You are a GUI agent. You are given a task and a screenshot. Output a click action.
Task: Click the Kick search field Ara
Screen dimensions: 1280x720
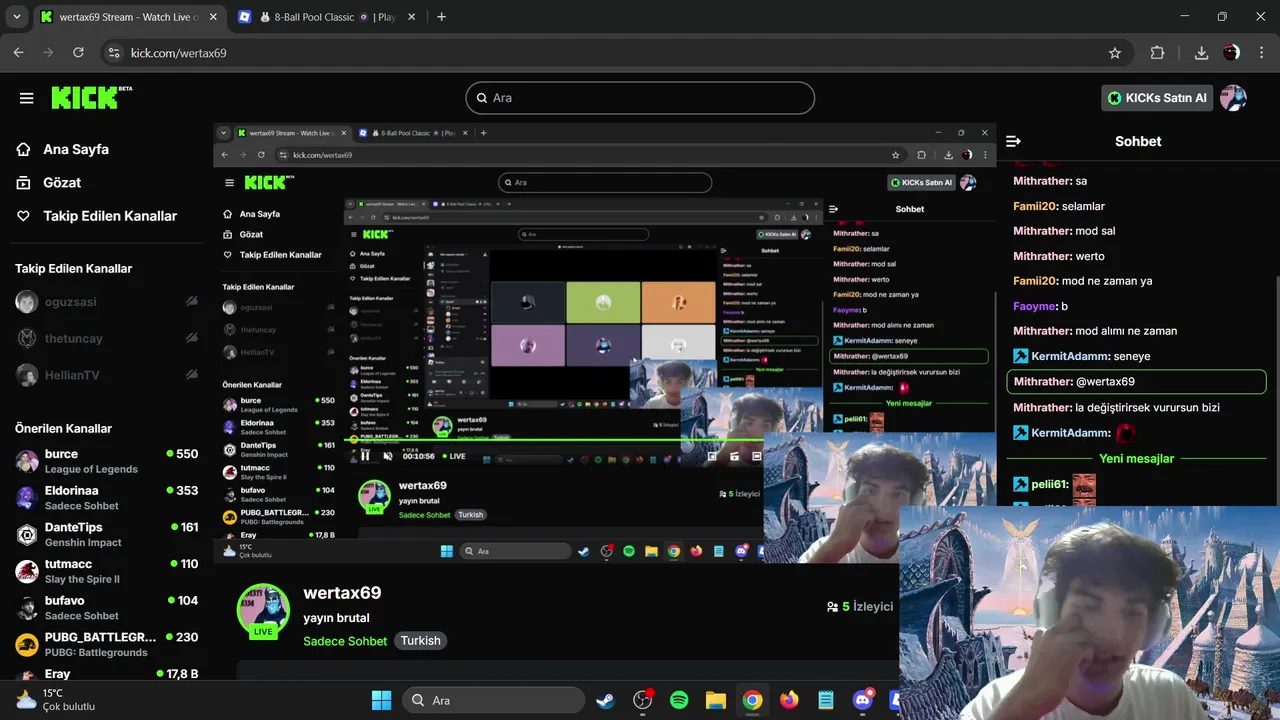[x=640, y=98]
